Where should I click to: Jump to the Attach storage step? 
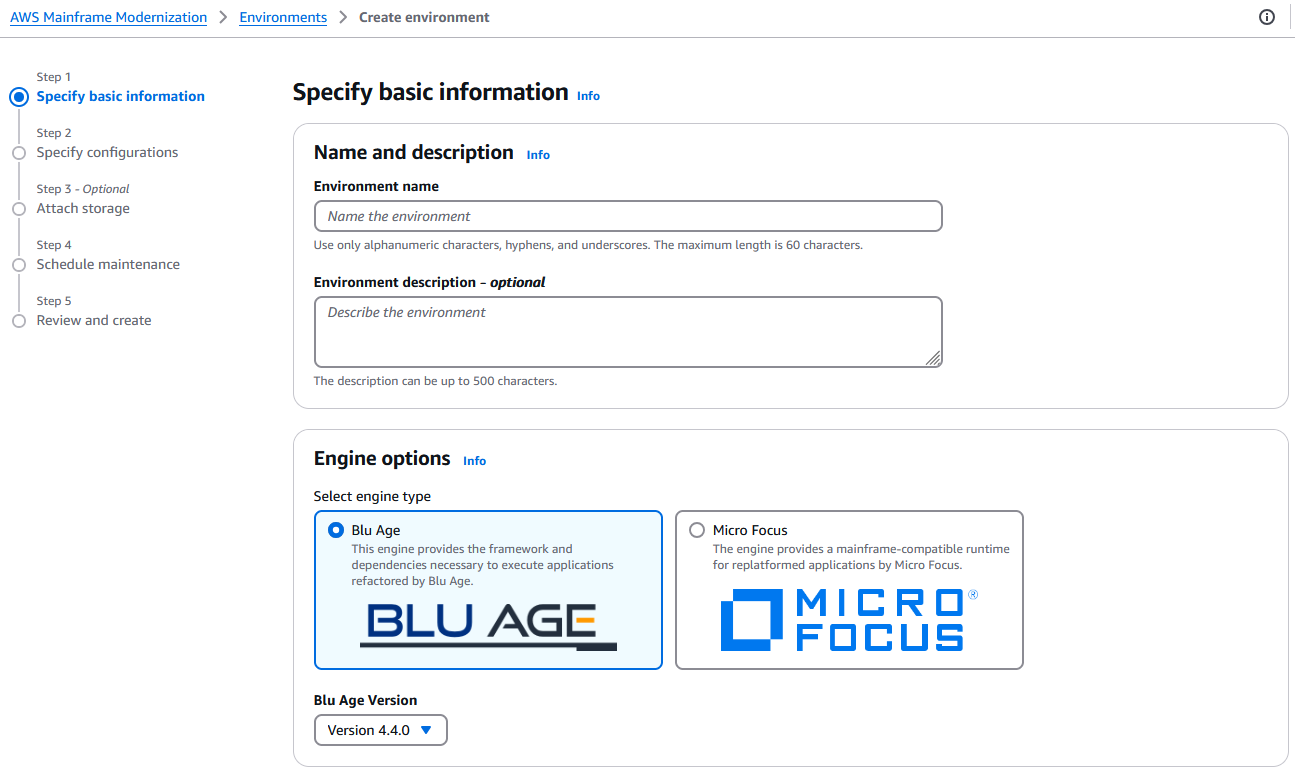click(83, 208)
